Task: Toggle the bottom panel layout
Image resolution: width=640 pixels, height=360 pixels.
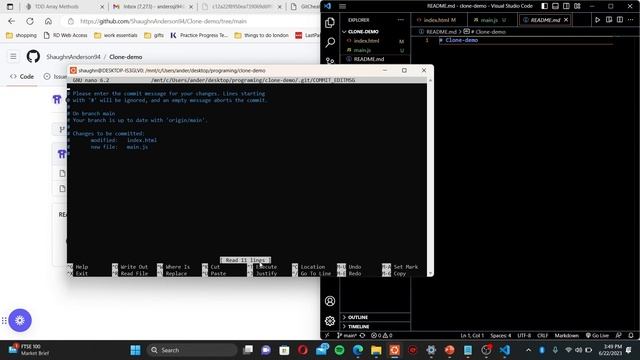Action: [556, 6]
